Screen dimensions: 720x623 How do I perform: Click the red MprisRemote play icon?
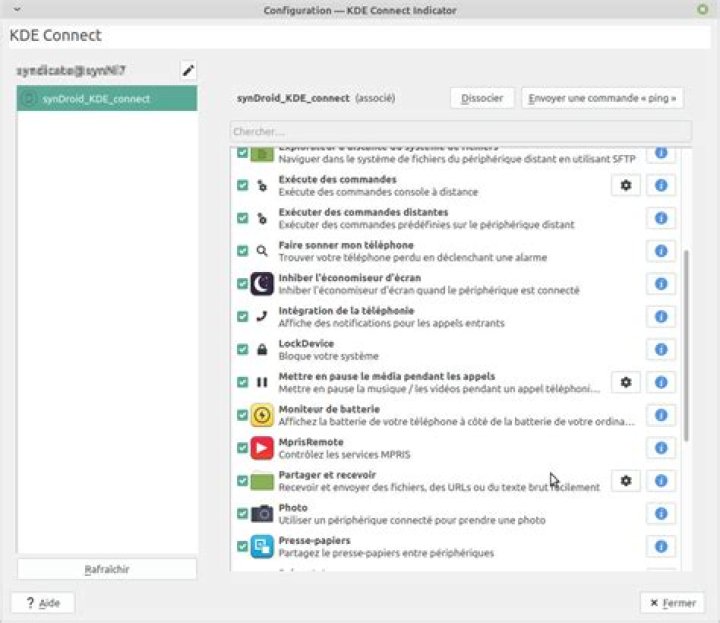(x=262, y=448)
